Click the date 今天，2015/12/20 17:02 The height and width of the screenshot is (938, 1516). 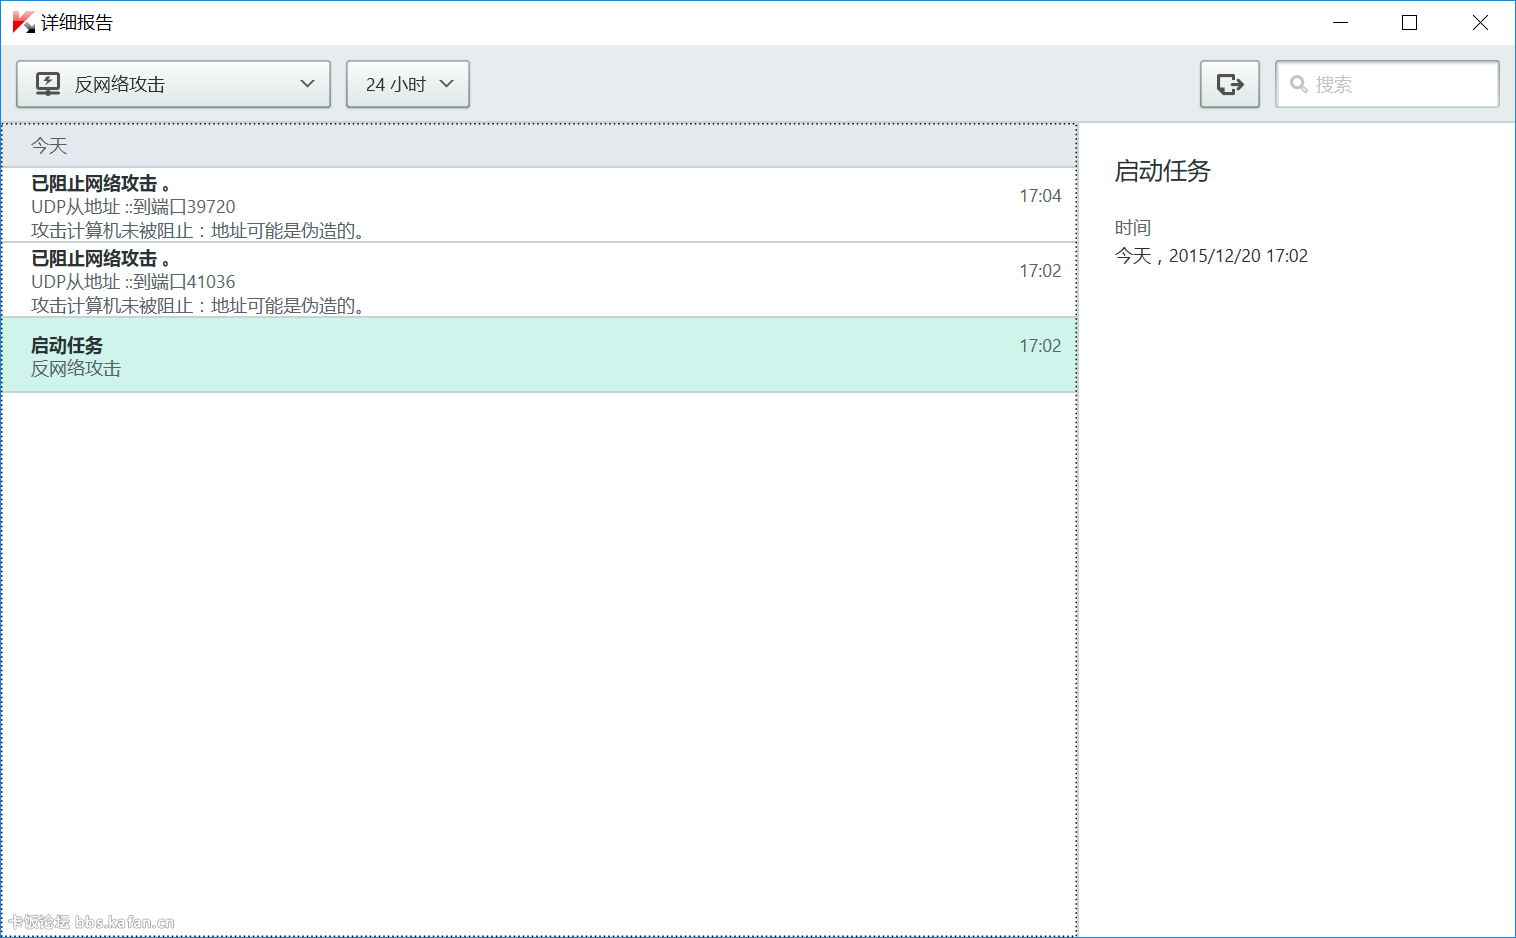coord(1211,256)
